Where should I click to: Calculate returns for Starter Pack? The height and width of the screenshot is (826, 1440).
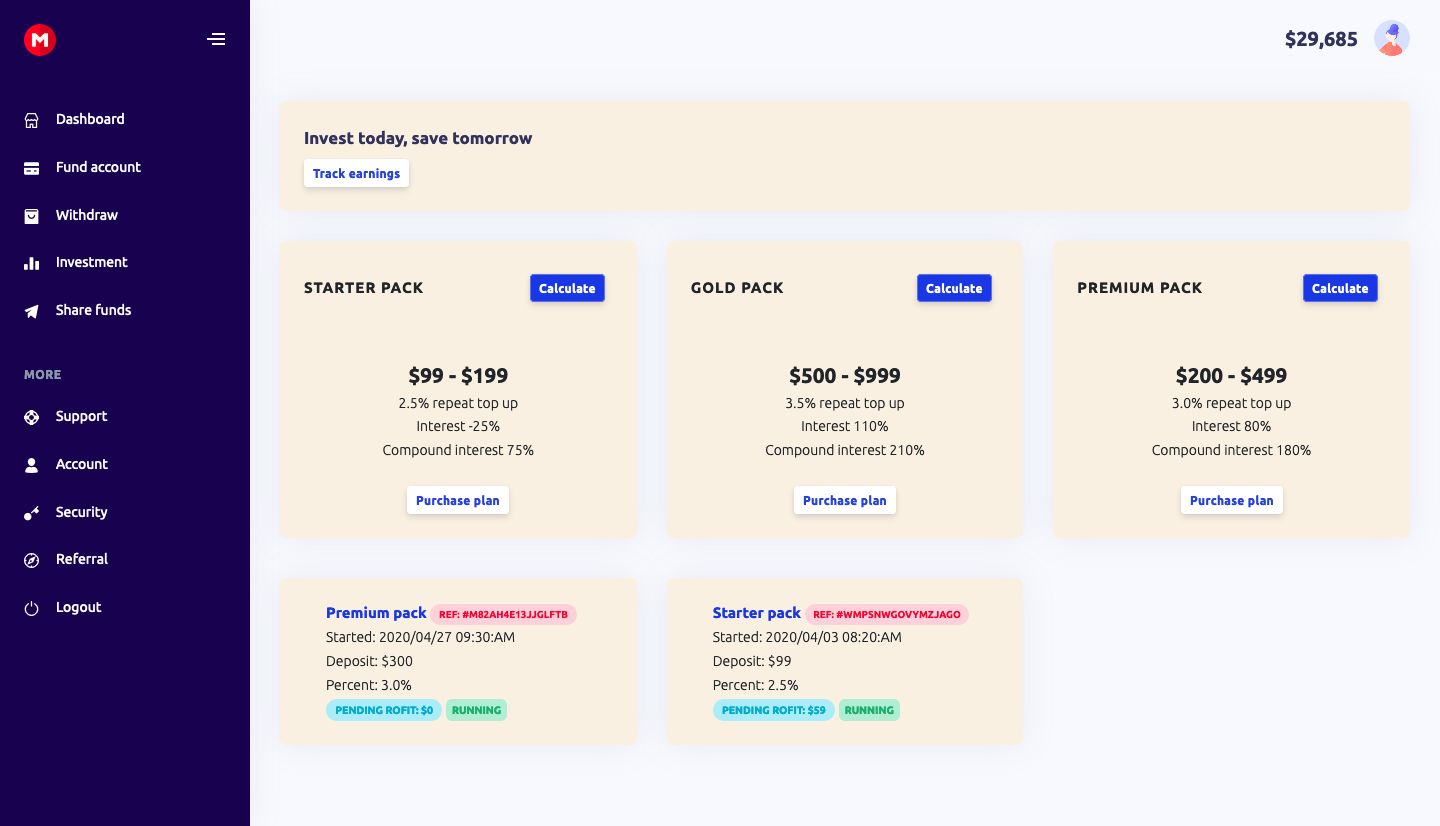coord(567,288)
